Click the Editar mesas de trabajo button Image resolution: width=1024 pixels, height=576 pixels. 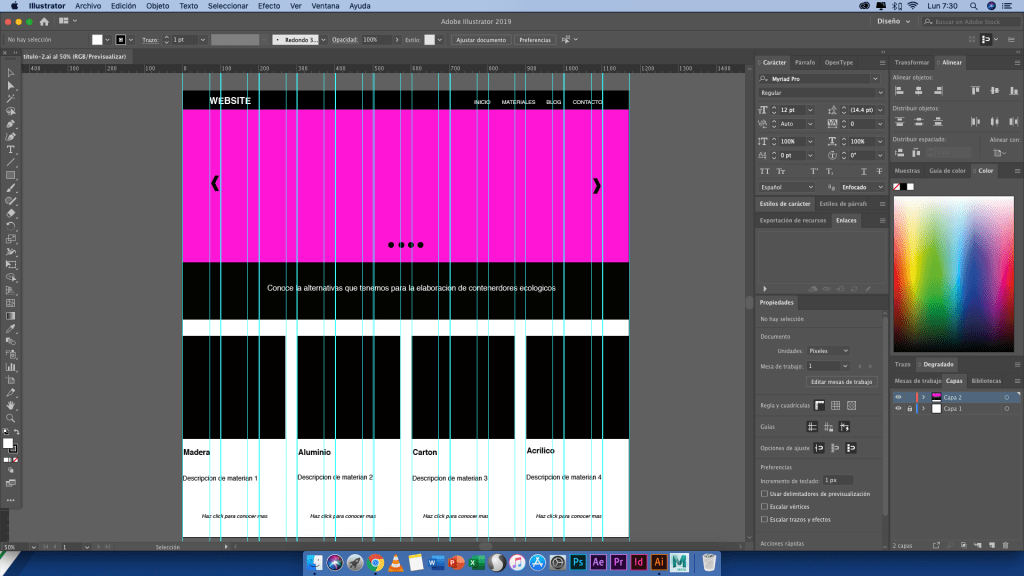click(x=841, y=382)
